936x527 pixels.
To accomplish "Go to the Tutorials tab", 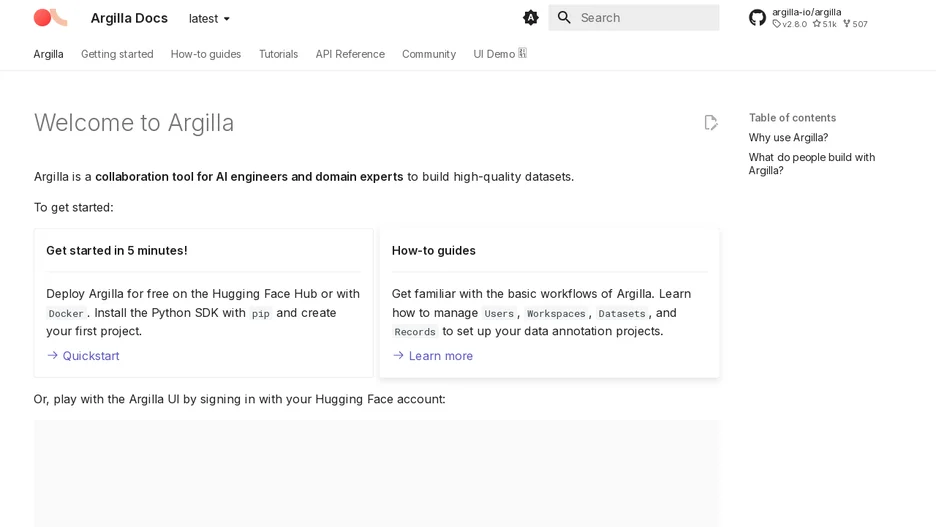I will pos(278,54).
